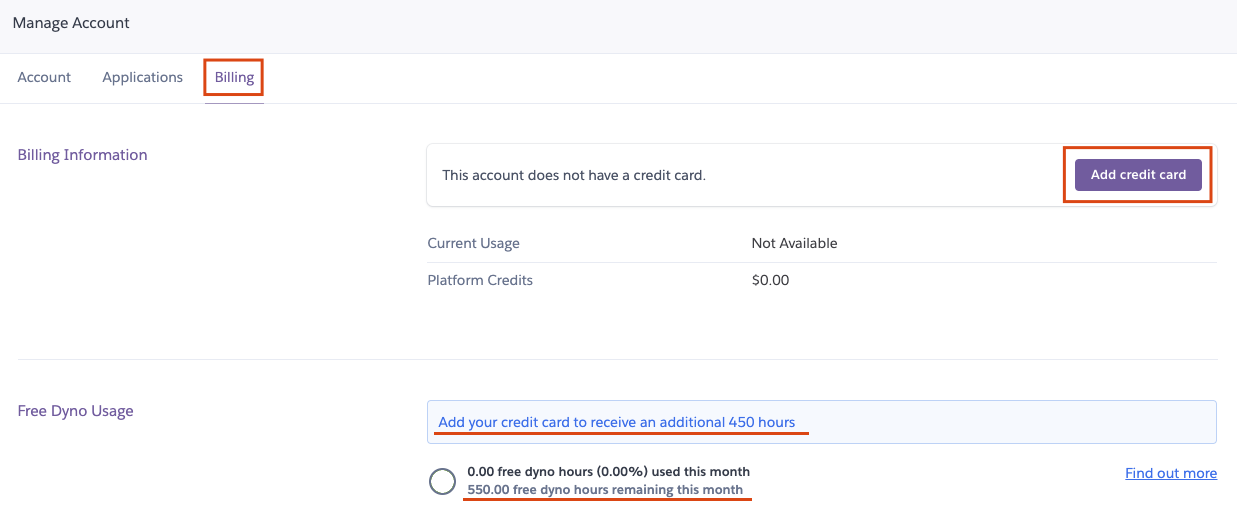Open the Applications tab
The width and height of the screenshot is (1237, 517).
click(142, 77)
